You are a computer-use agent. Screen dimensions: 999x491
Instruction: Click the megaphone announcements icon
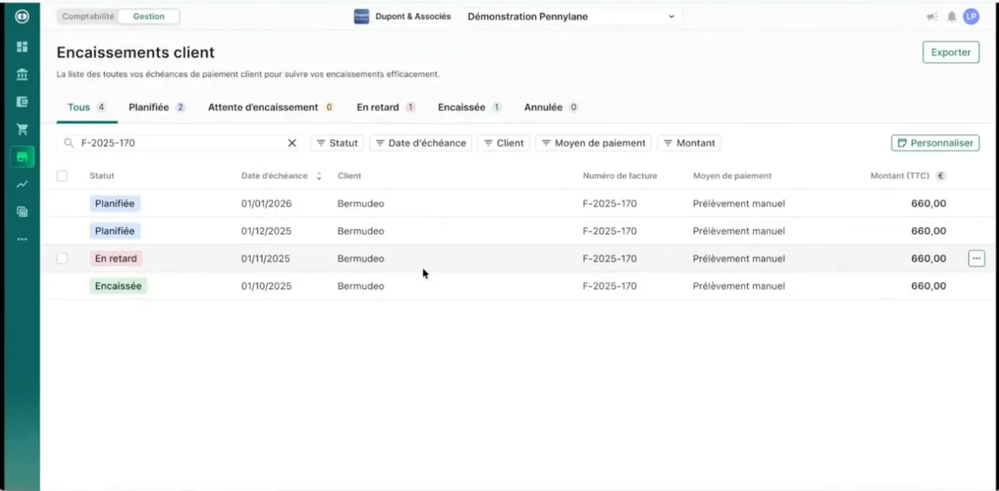coord(932,17)
